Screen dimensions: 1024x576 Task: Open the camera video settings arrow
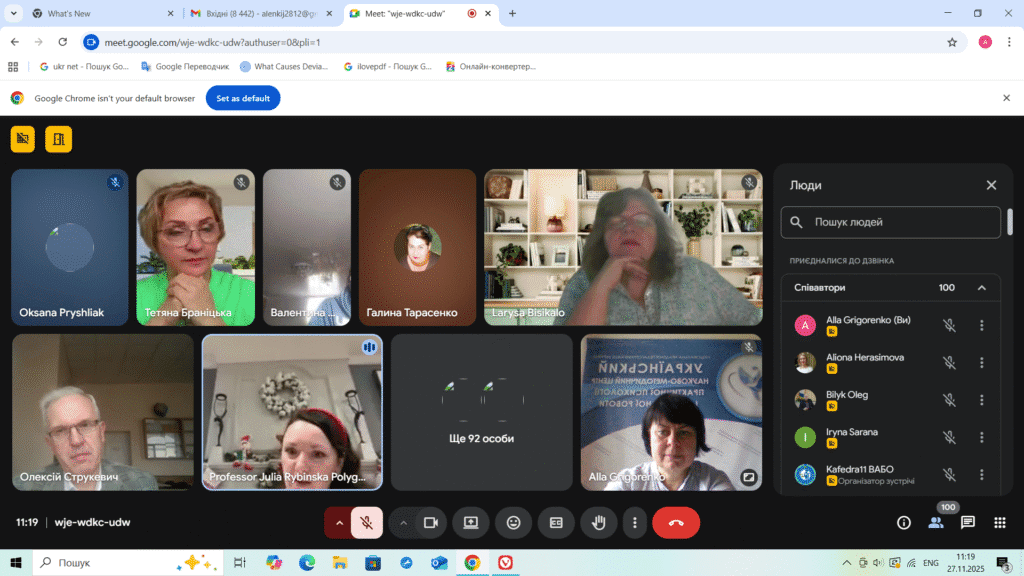coord(404,522)
